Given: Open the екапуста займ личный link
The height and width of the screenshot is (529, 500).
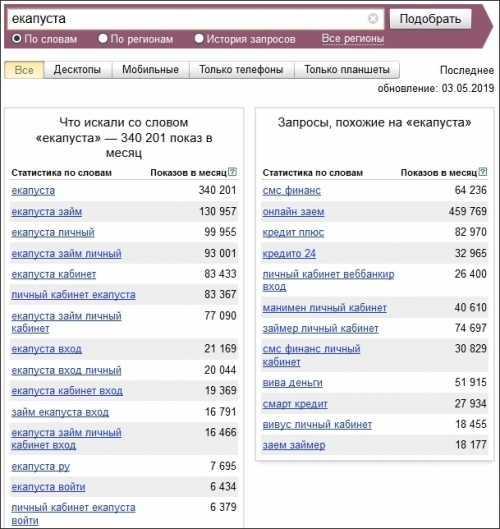Looking at the screenshot, I should pyautogui.click(x=66, y=254).
